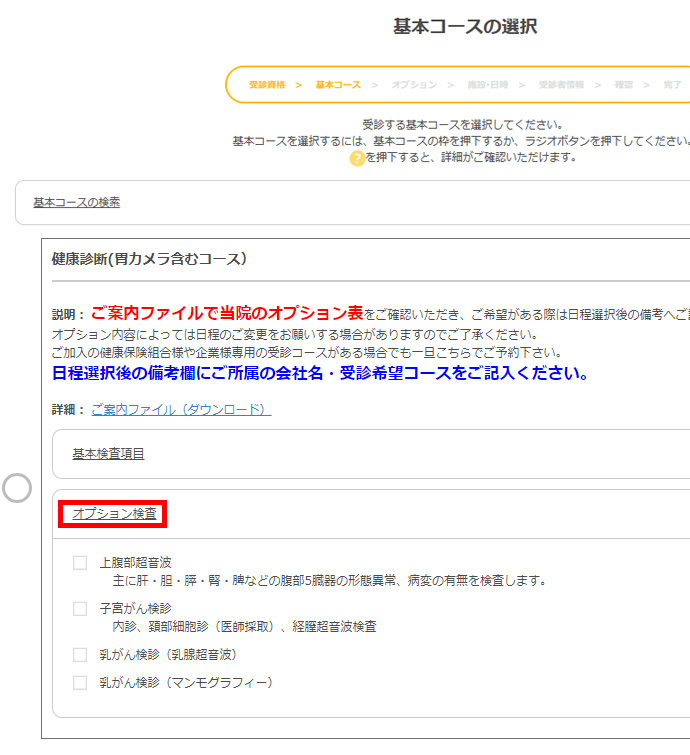This screenshot has width=690, height=755.
Task: Select the 完了 step in breadcrumb
Action: click(672, 85)
